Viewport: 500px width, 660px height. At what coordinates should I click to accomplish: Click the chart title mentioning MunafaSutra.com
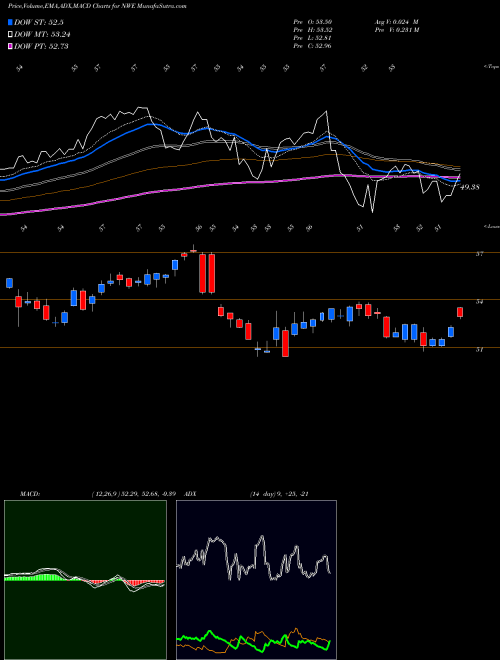point(97,6)
